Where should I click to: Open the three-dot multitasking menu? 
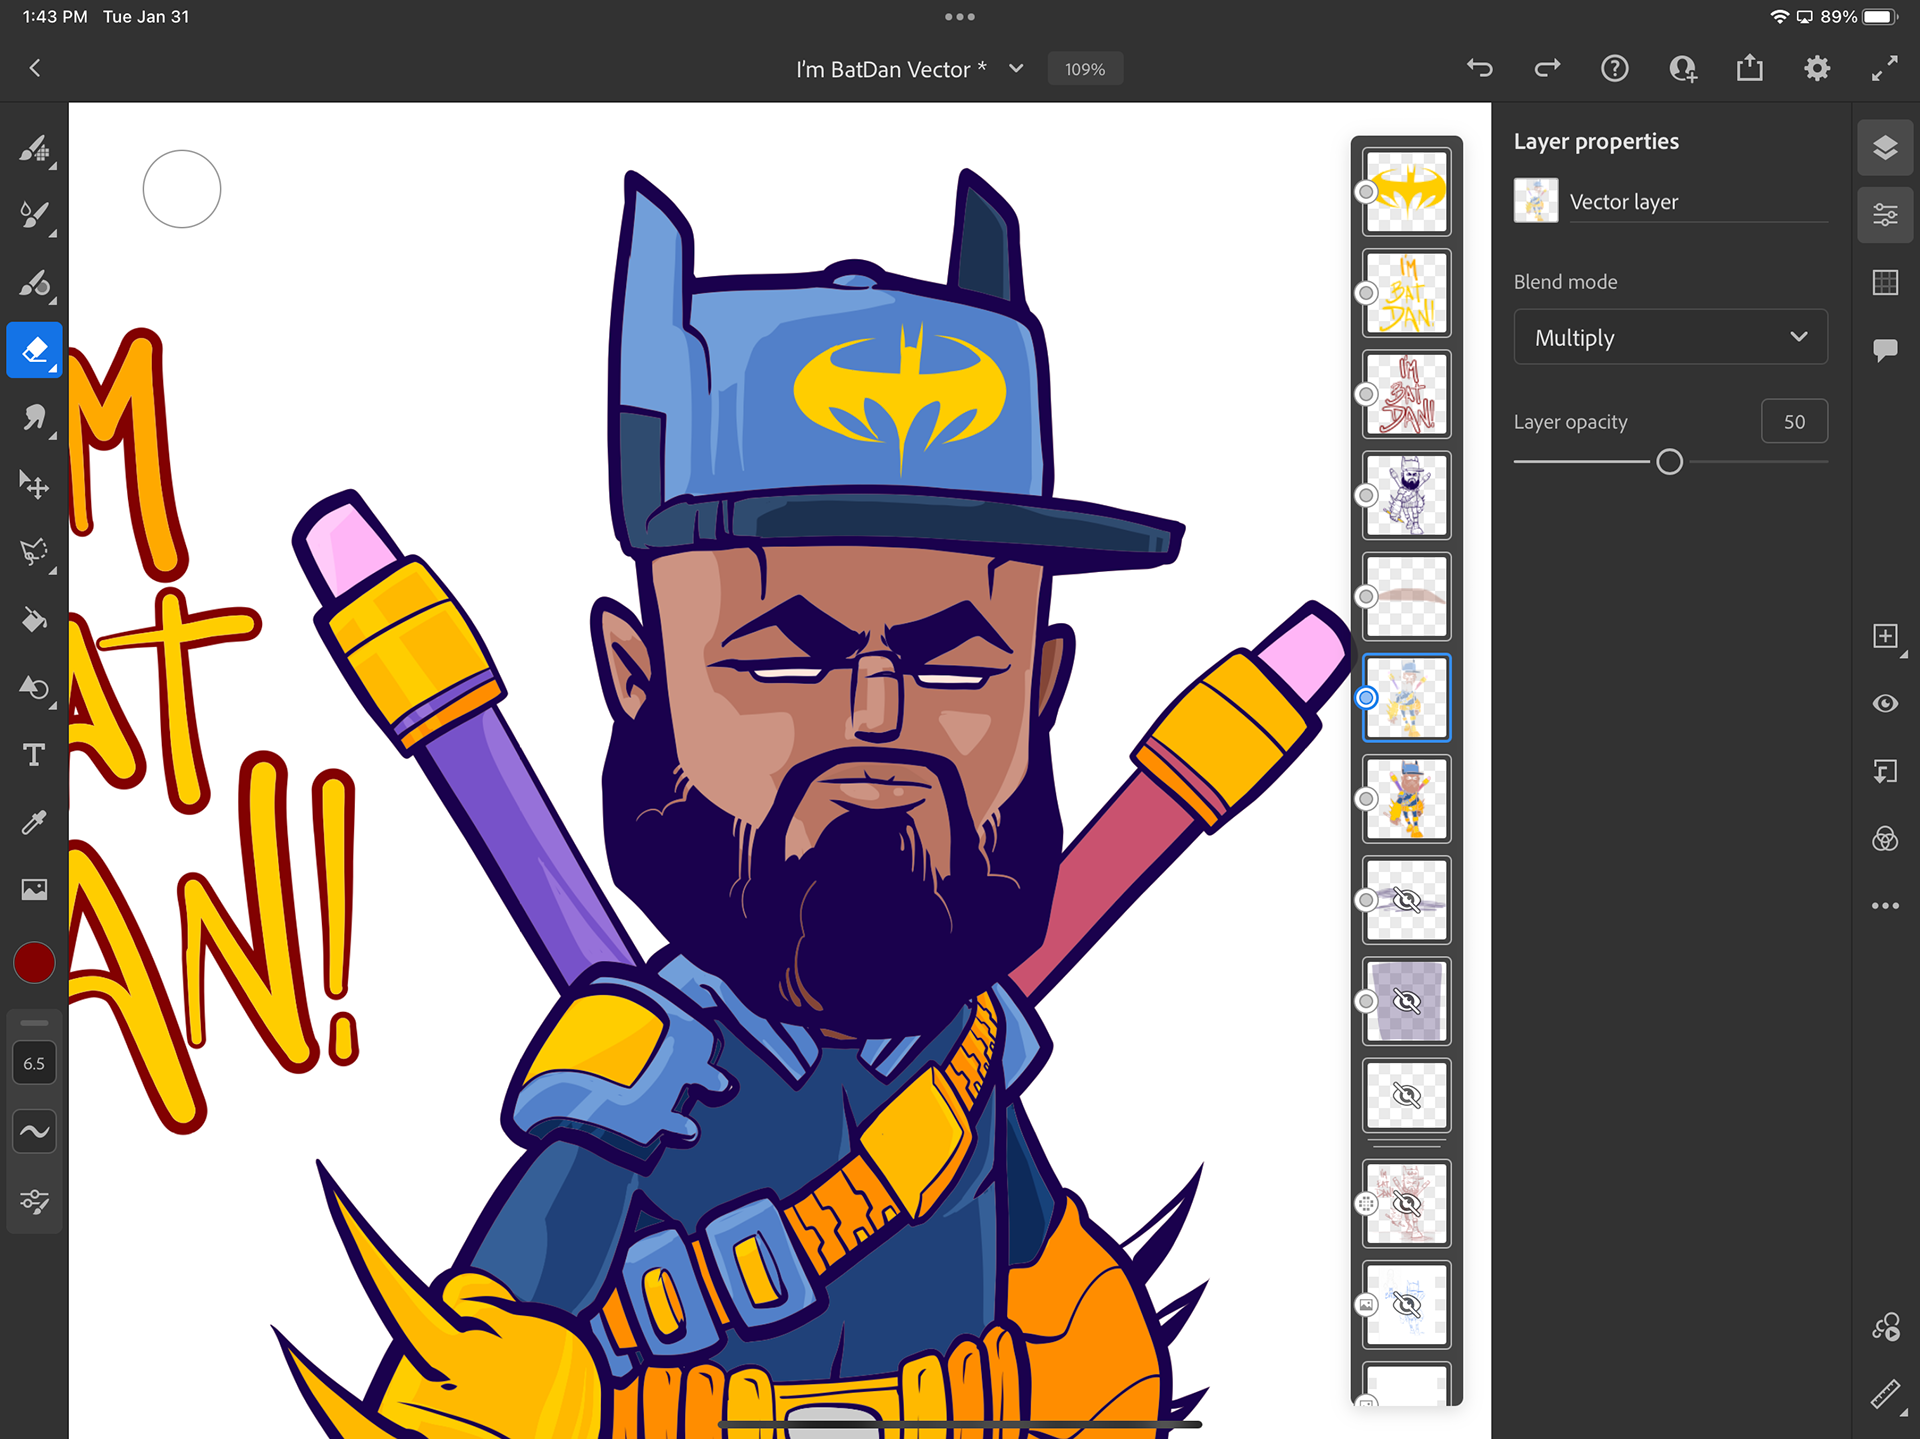point(960,16)
